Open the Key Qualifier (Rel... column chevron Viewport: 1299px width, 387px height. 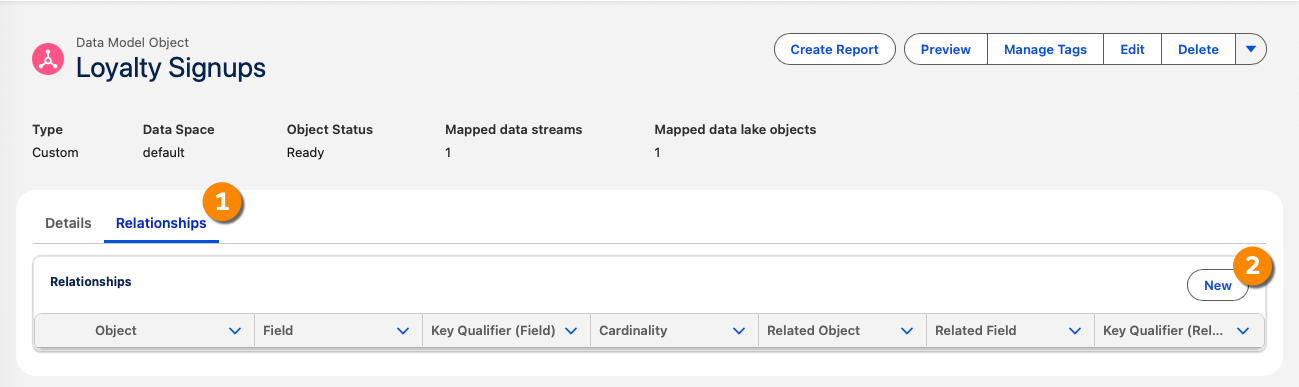pos(1244,330)
